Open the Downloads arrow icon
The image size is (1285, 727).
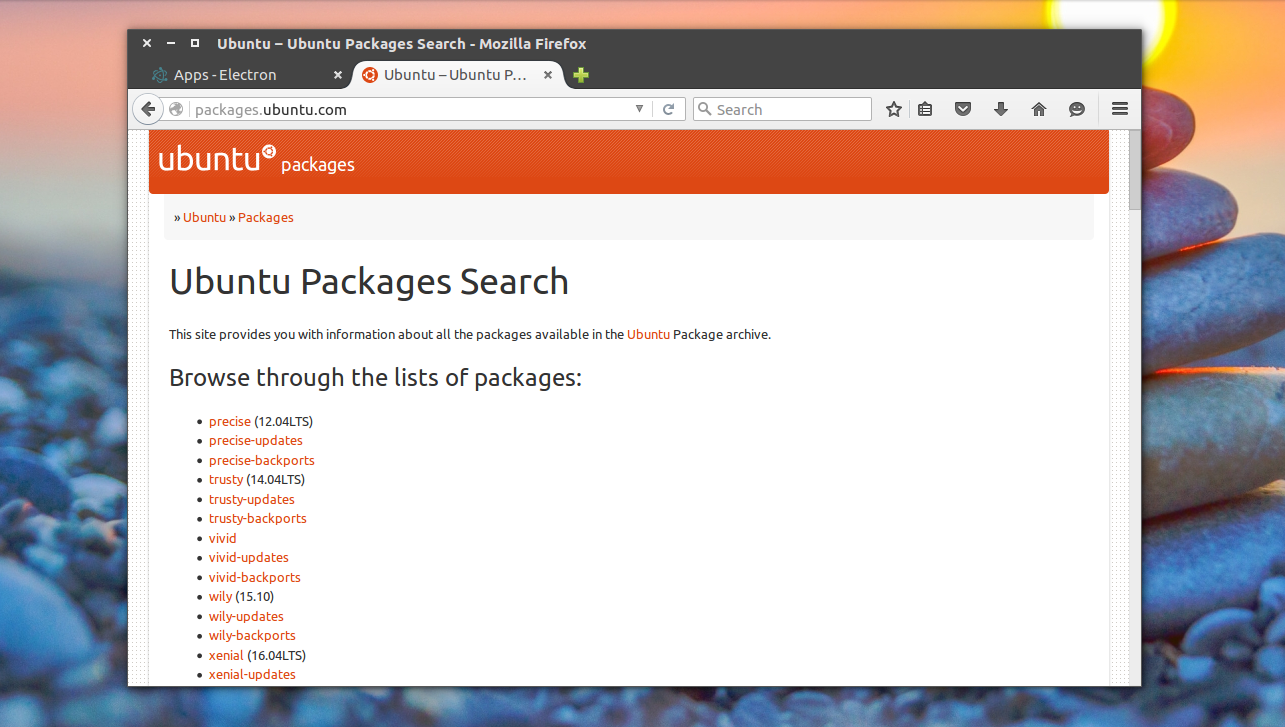tap(1001, 109)
